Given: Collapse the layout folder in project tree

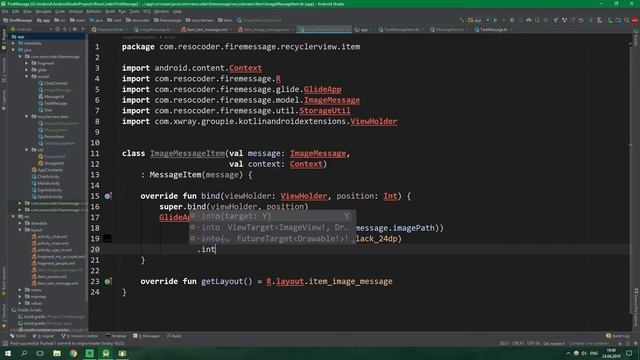Looking at the screenshot, I should [x=20, y=230].
